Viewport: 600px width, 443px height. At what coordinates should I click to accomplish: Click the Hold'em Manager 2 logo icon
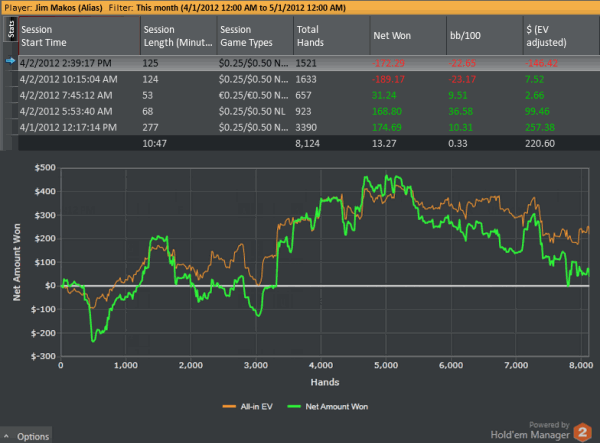[580, 430]
